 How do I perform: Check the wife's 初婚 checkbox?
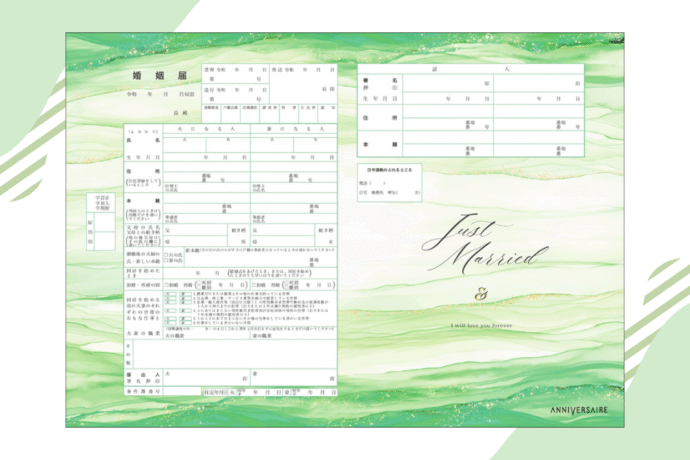click(x=253, y=285)
